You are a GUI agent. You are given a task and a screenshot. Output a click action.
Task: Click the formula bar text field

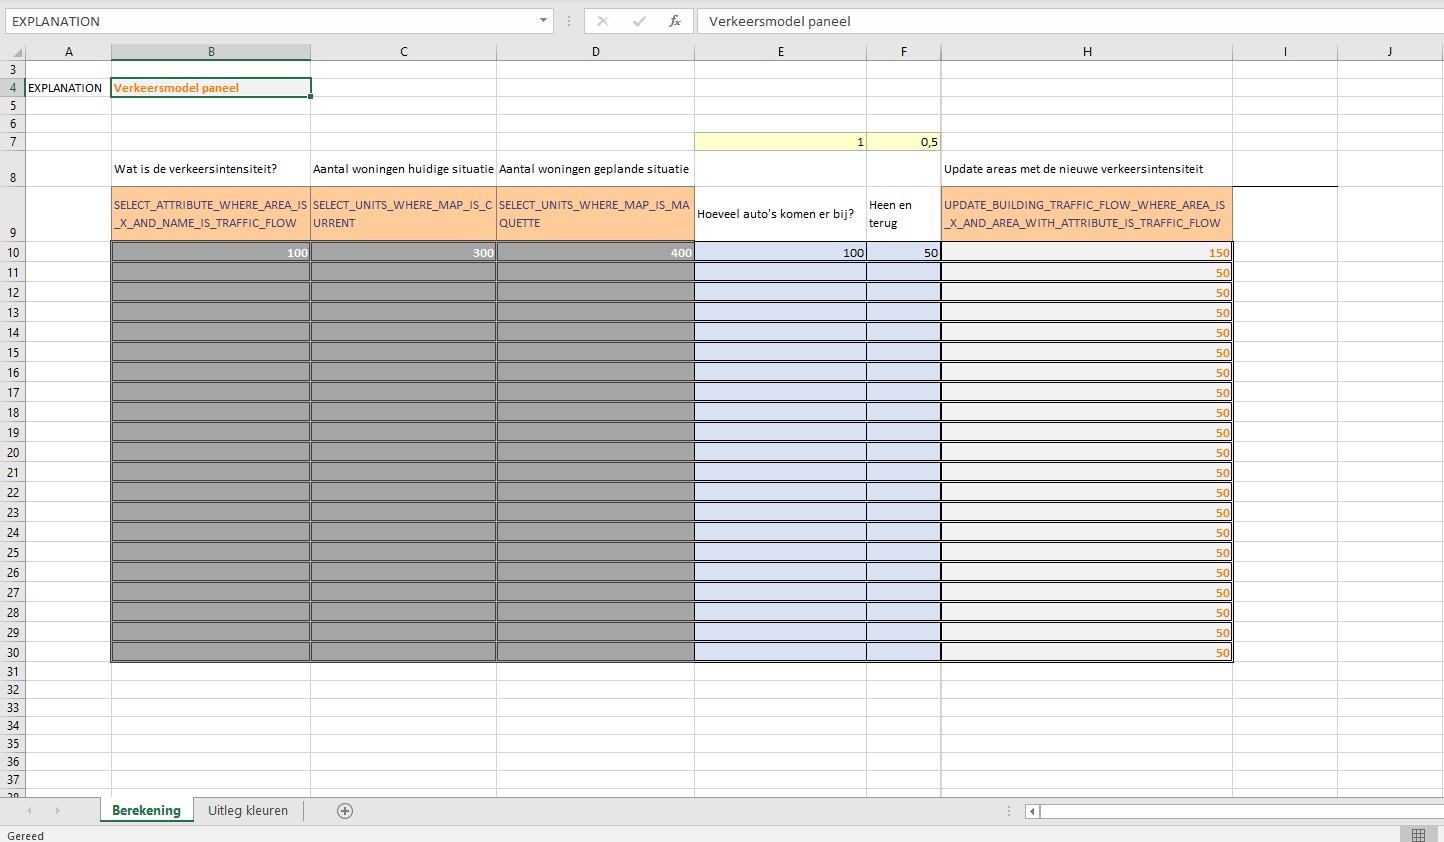(1060, 21)
